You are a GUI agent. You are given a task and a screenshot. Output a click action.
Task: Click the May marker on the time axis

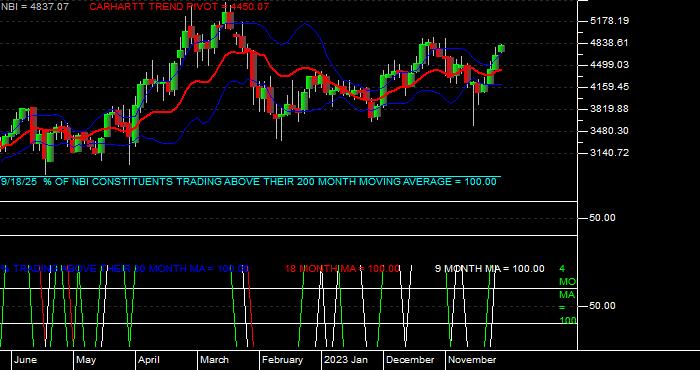click(x=86, y=360)
